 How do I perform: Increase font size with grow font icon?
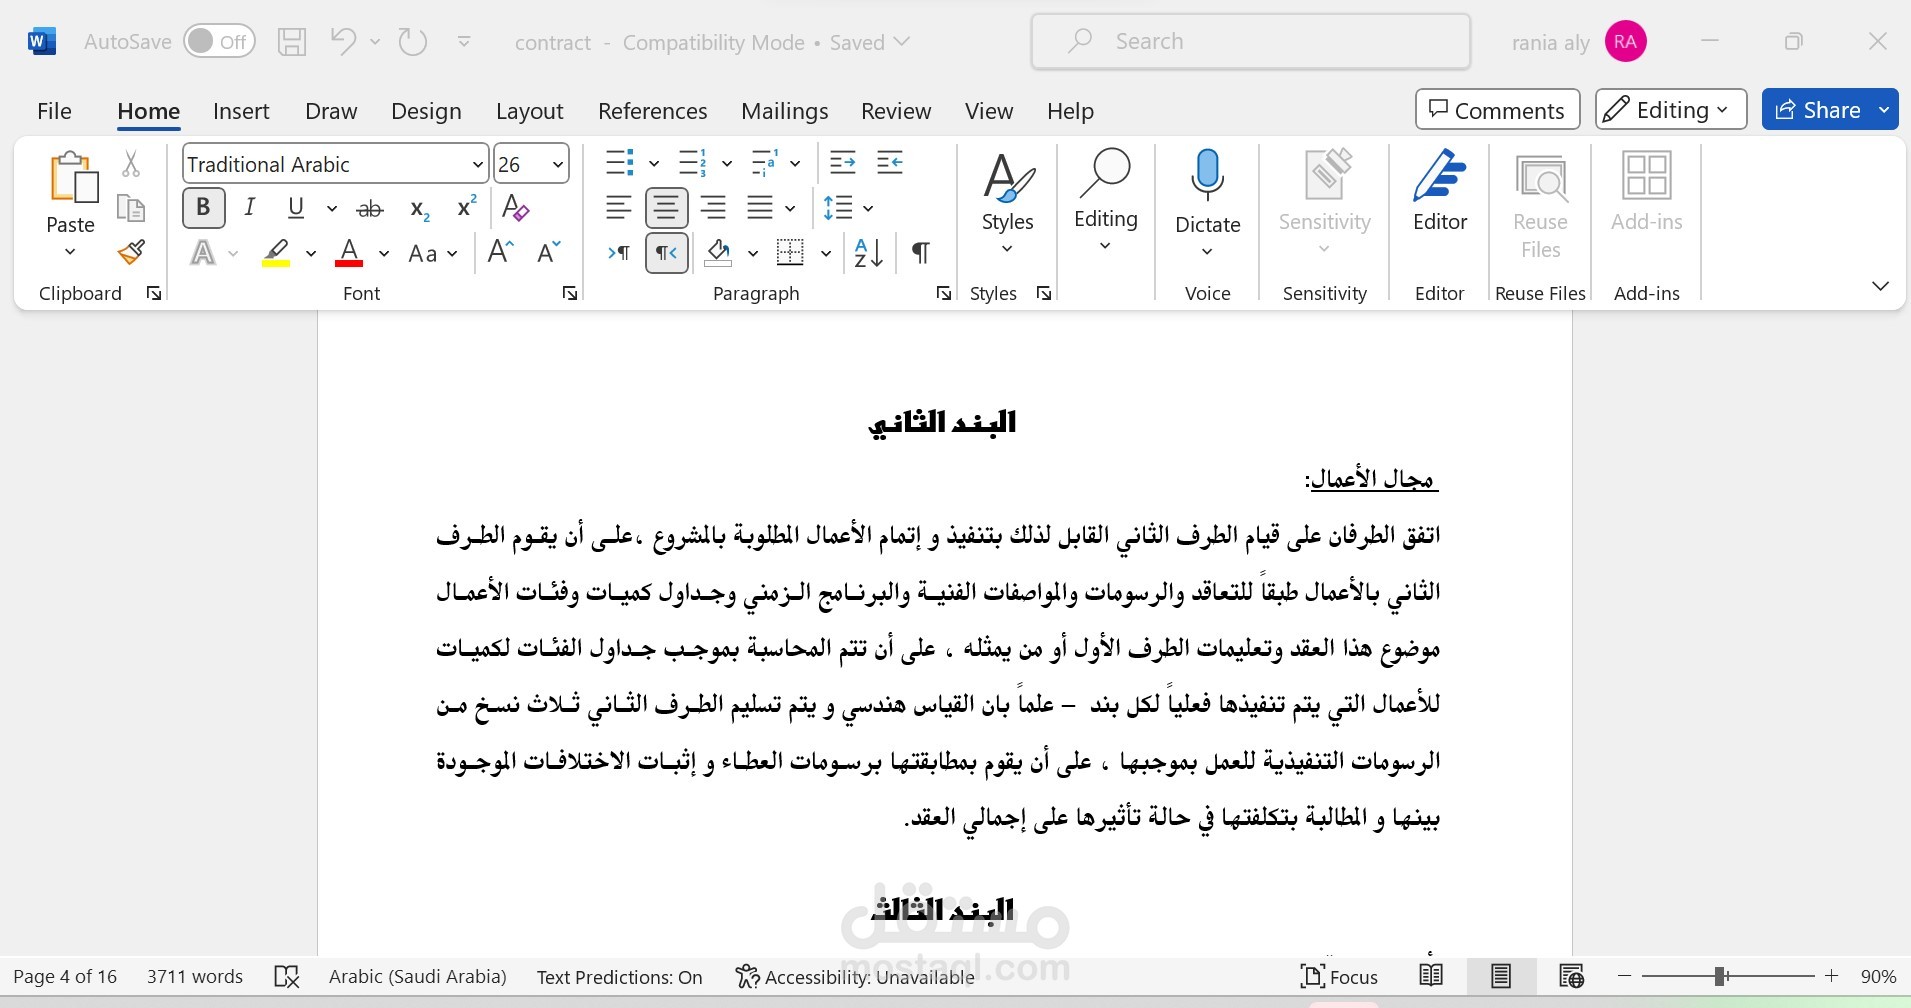[500, 253]
